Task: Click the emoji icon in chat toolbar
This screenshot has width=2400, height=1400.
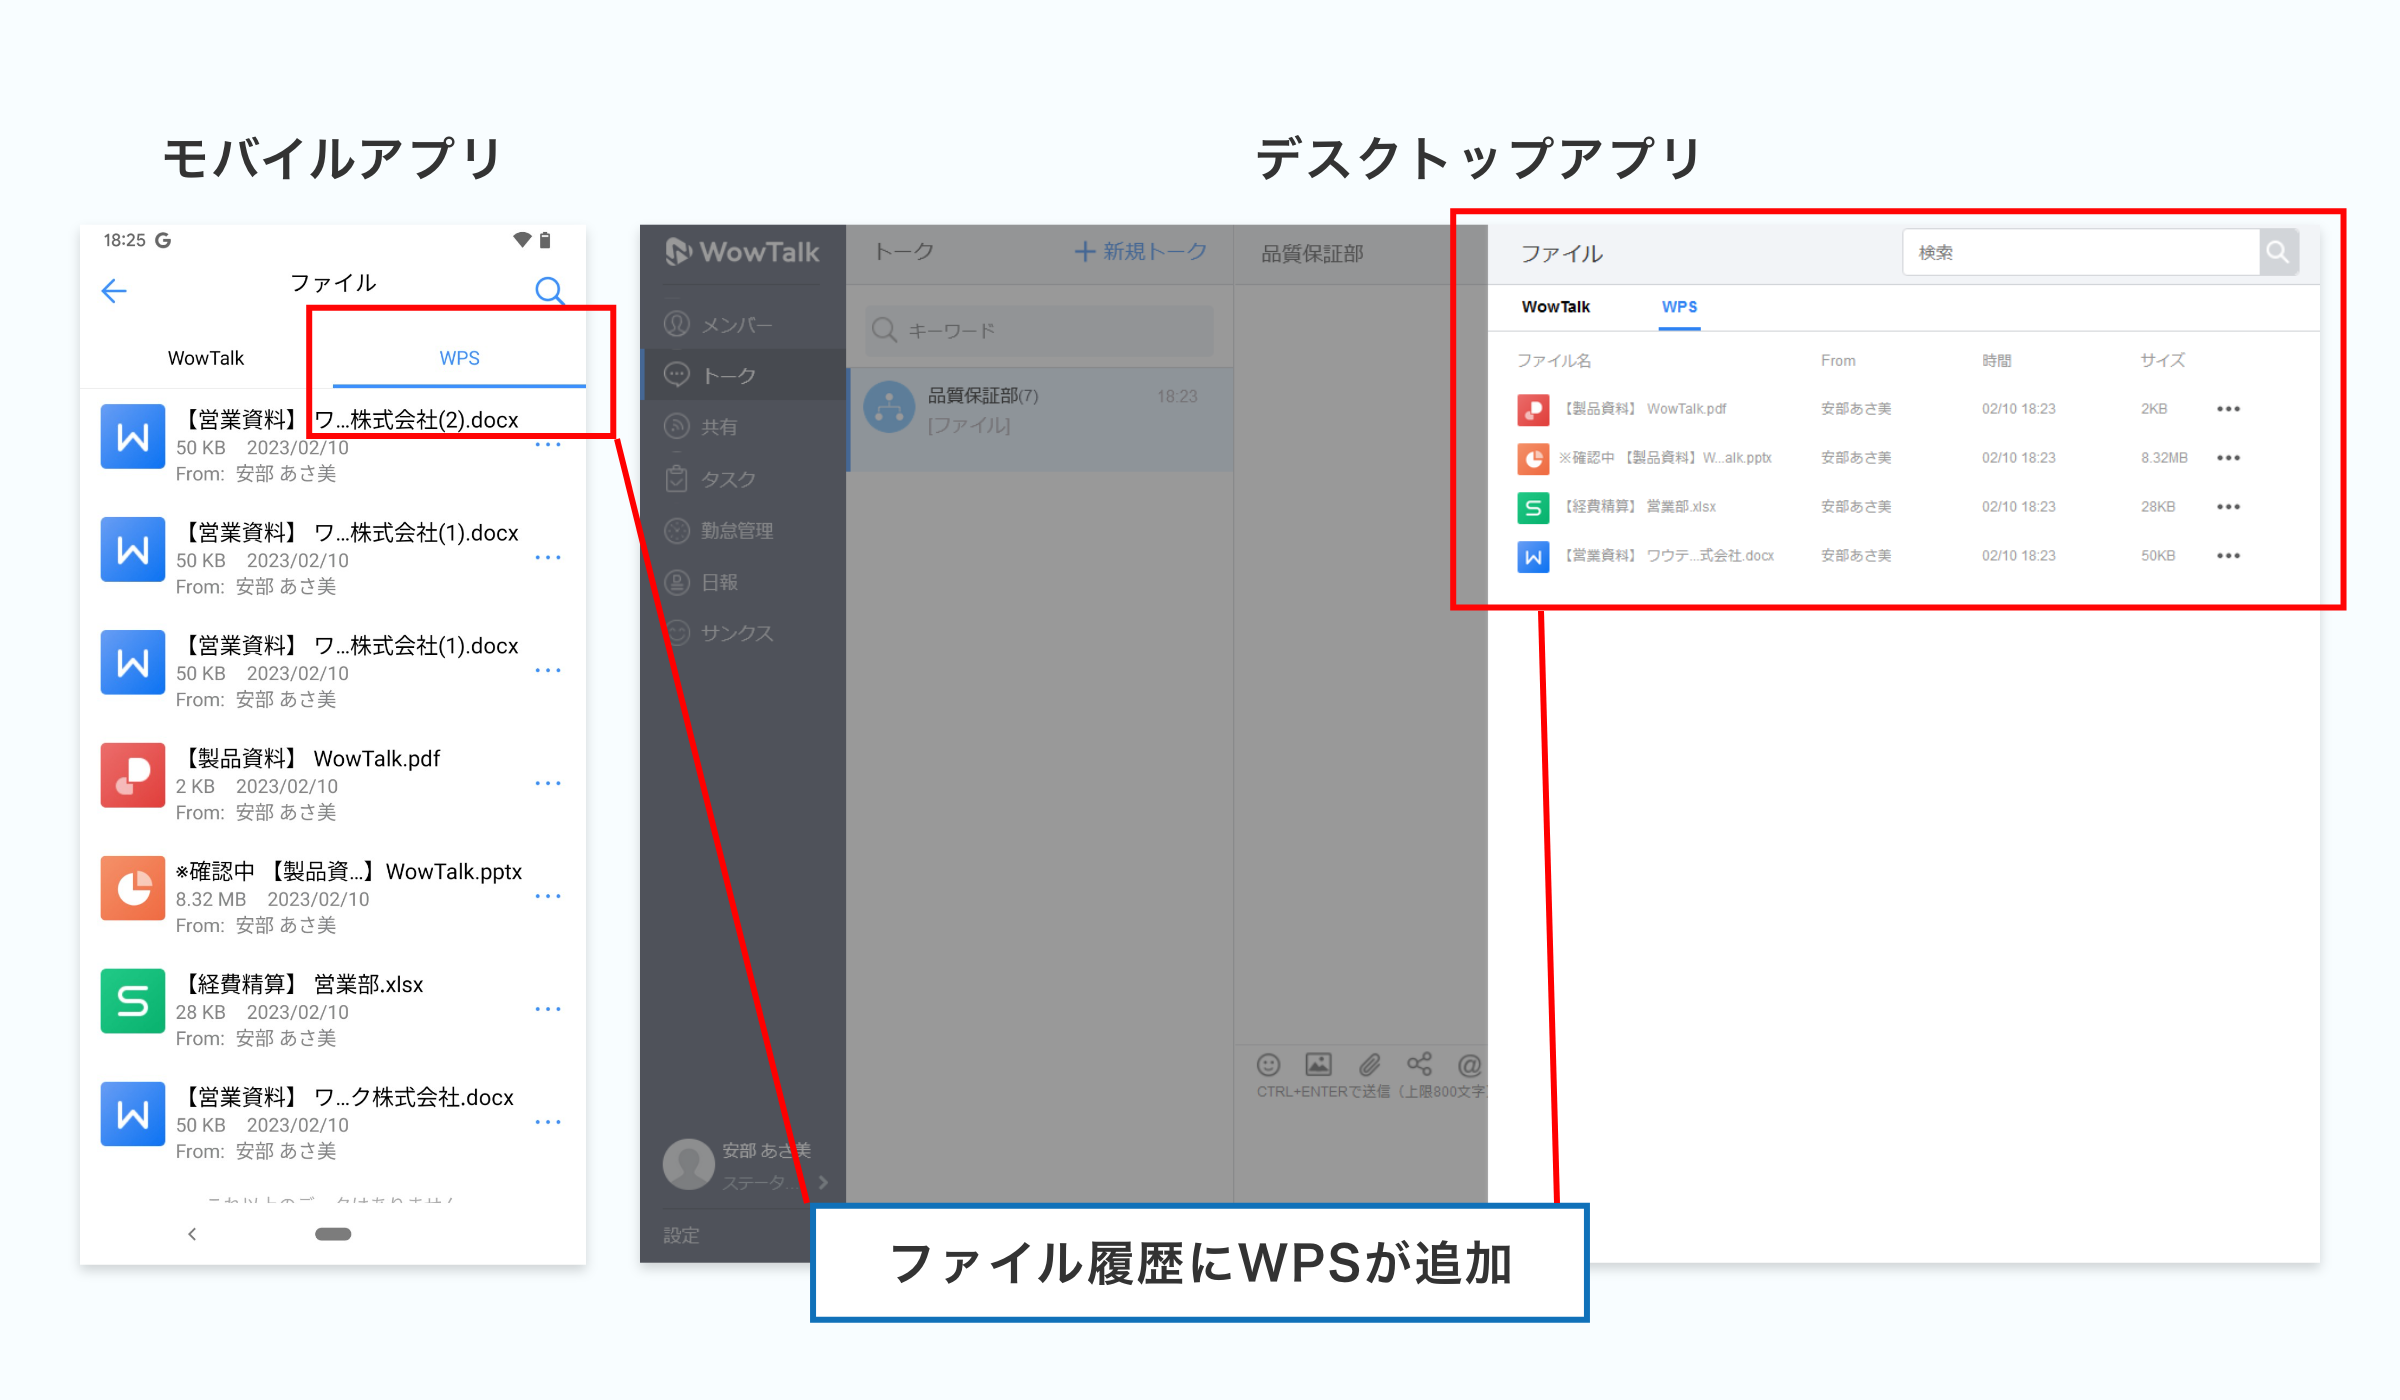Action: tap(1268, 1065)
